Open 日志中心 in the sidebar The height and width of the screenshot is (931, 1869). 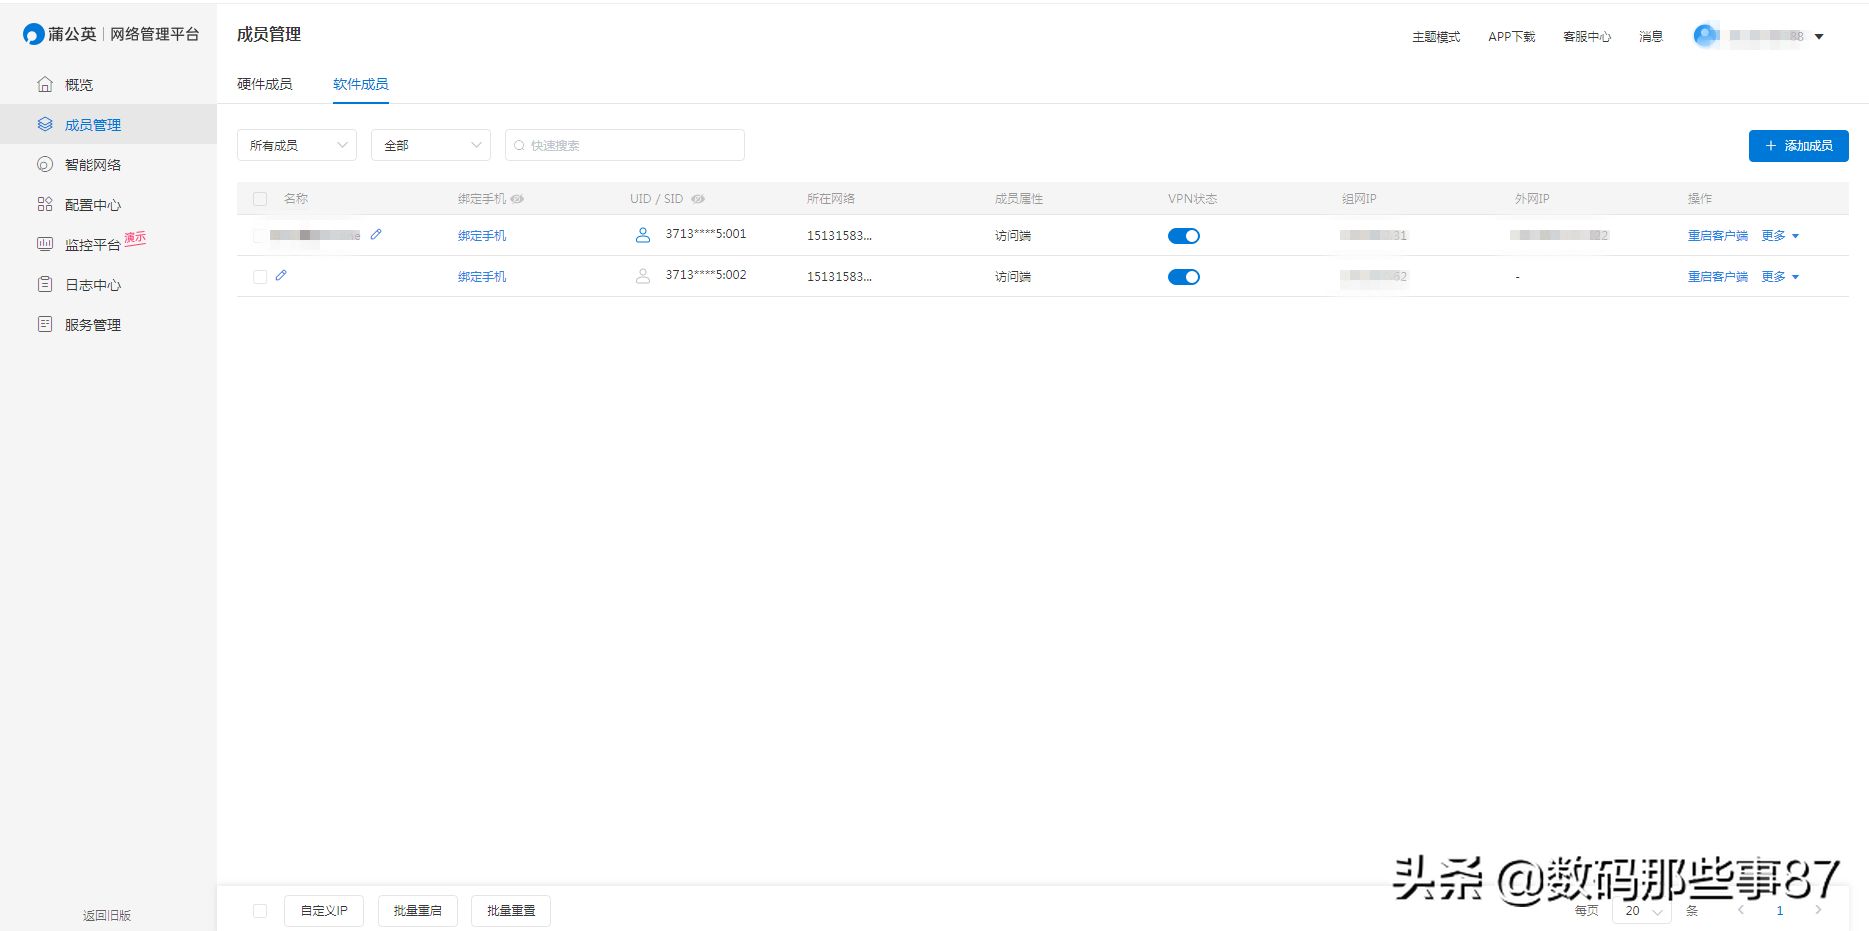pyautogui.click(x=92, y=285)
